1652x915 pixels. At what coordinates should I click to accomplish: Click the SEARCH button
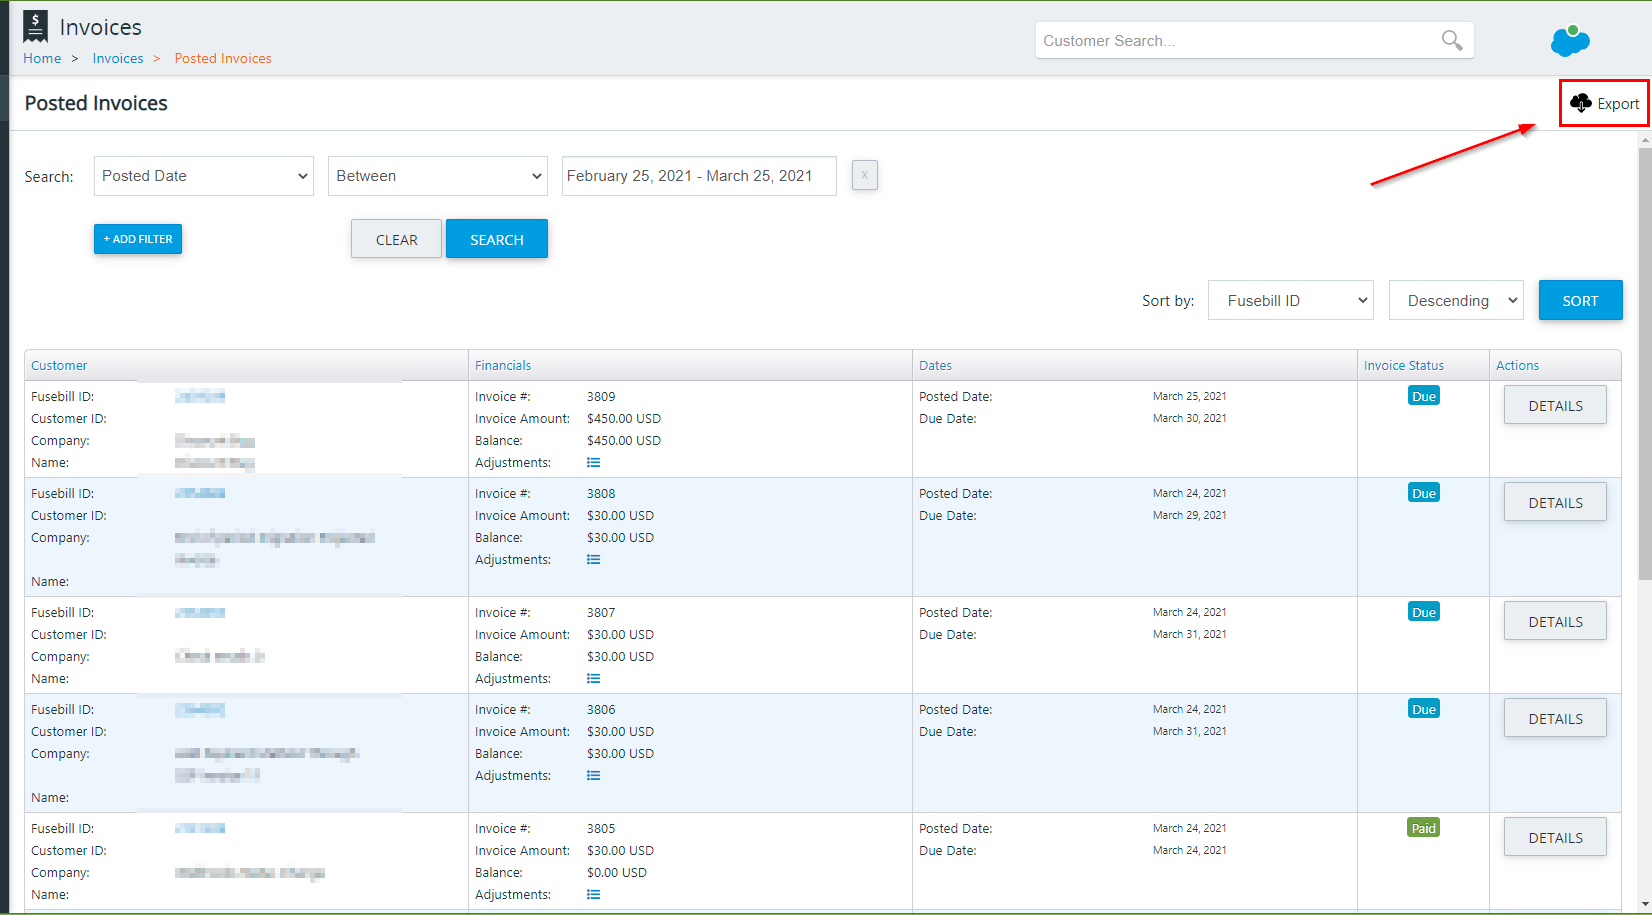[497, 239]
